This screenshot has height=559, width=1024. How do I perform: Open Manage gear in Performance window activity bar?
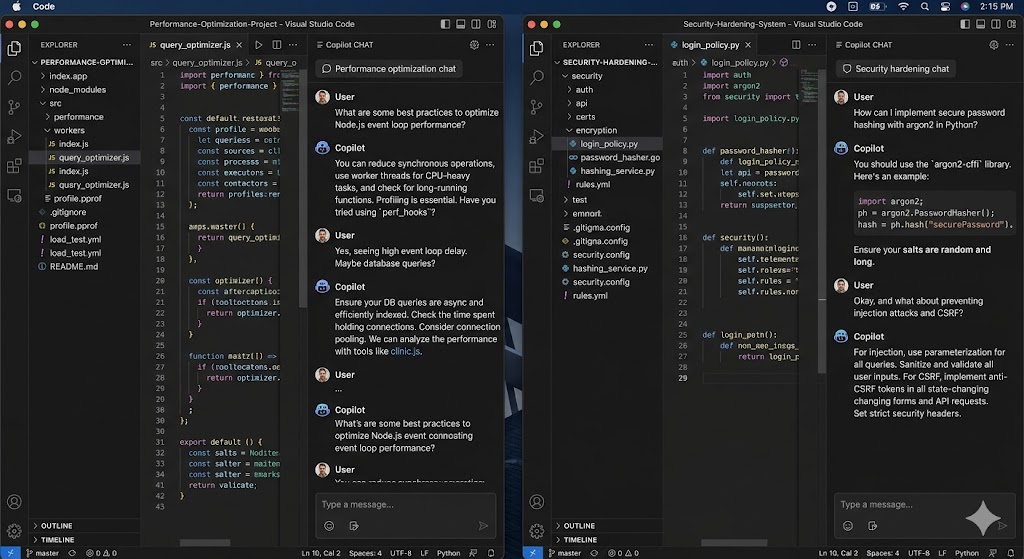click(14, 531)
